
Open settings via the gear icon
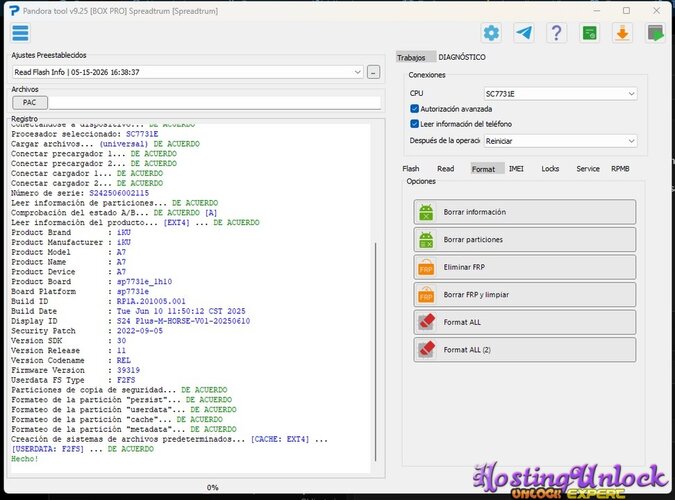pos(491,33)
